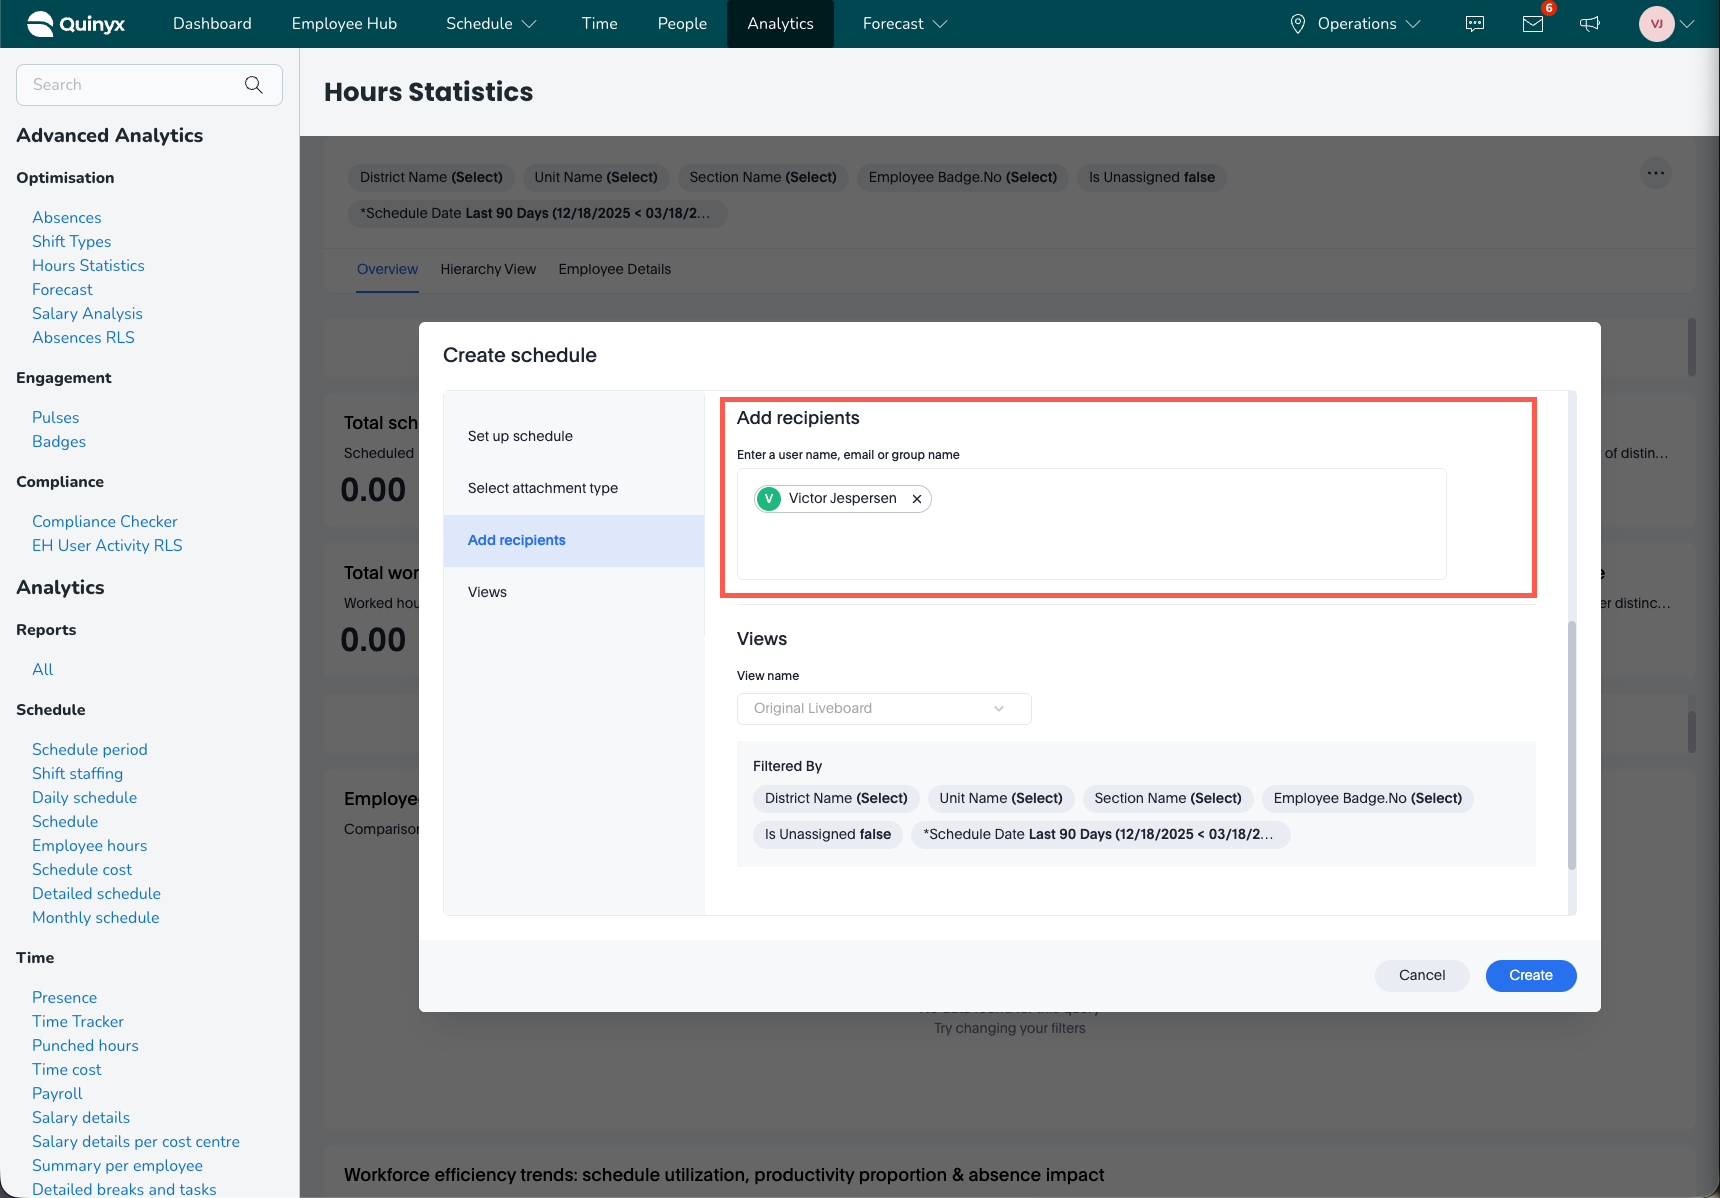Click the search magnifier icon

tap(254, 85)
